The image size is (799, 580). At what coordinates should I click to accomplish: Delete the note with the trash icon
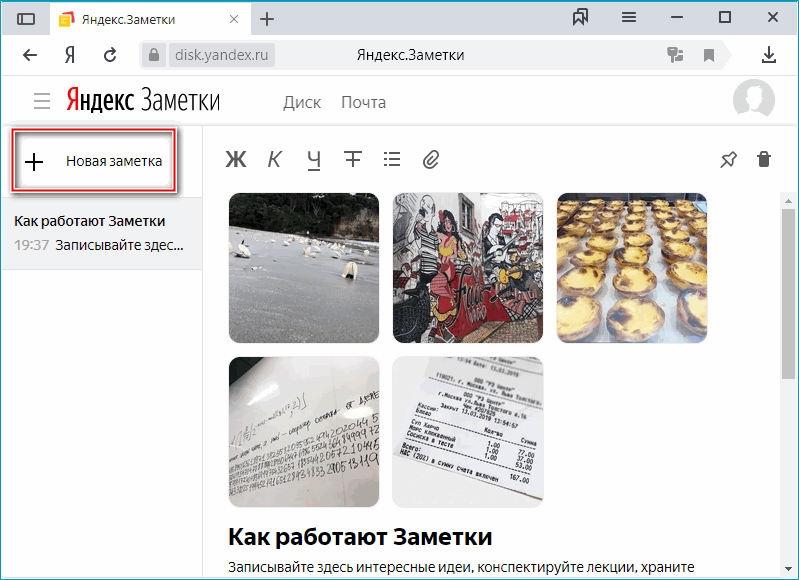764,159
